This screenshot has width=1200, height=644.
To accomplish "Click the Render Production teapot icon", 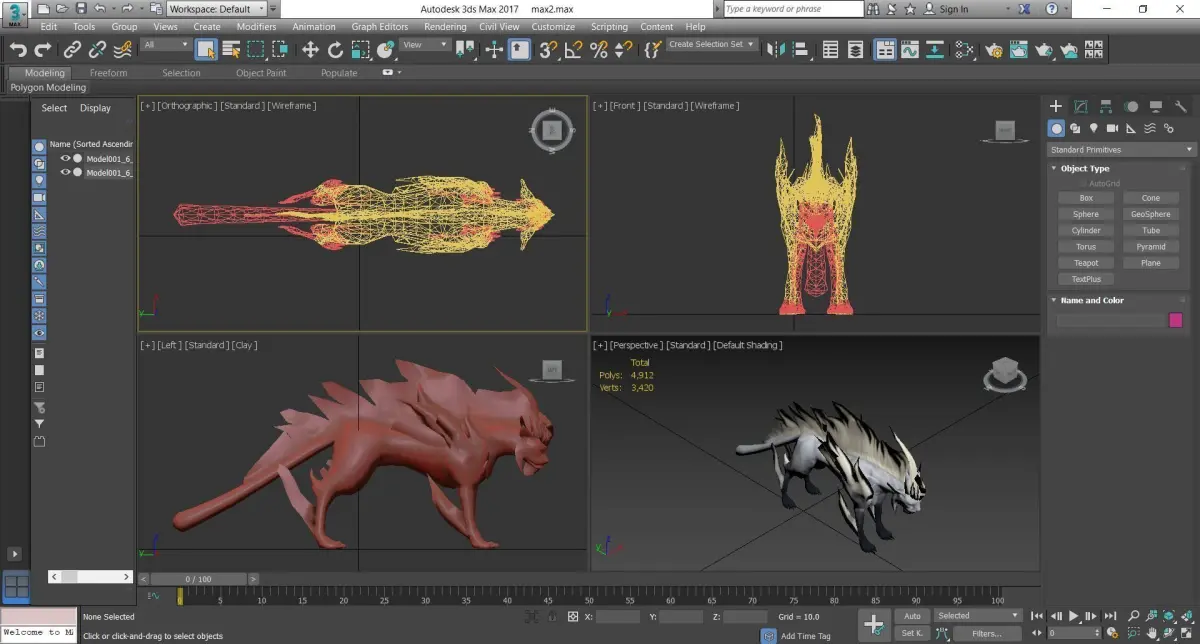I will coord(1044,49).
